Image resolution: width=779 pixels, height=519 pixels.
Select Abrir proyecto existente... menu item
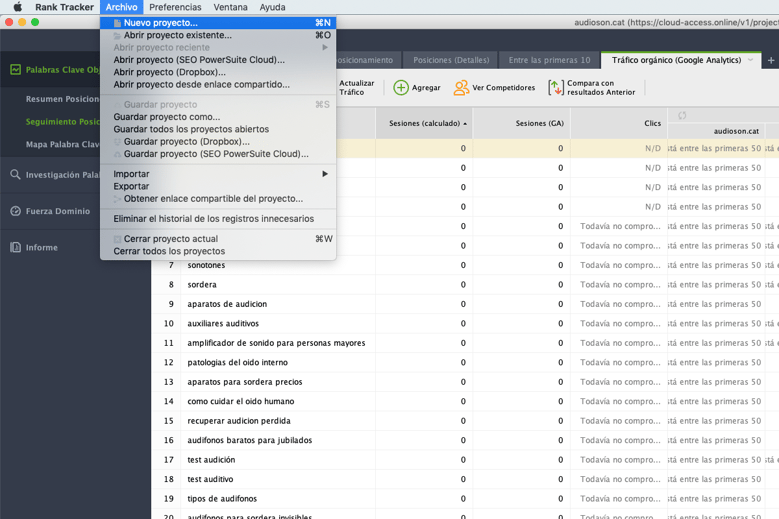coord(218,35)
